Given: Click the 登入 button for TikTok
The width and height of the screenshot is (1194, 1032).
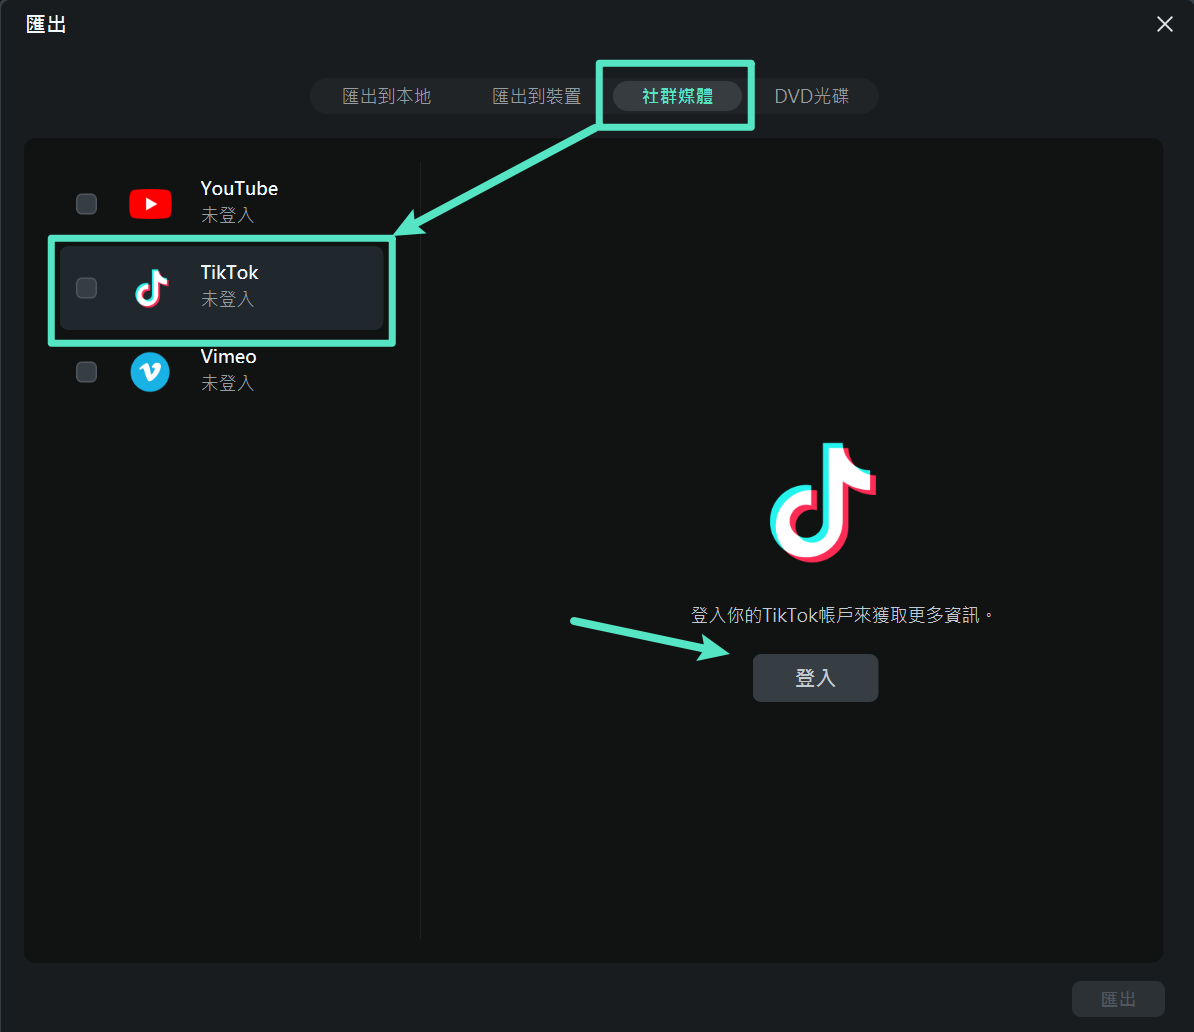Looking at the screenshot, I should [815, 678].
